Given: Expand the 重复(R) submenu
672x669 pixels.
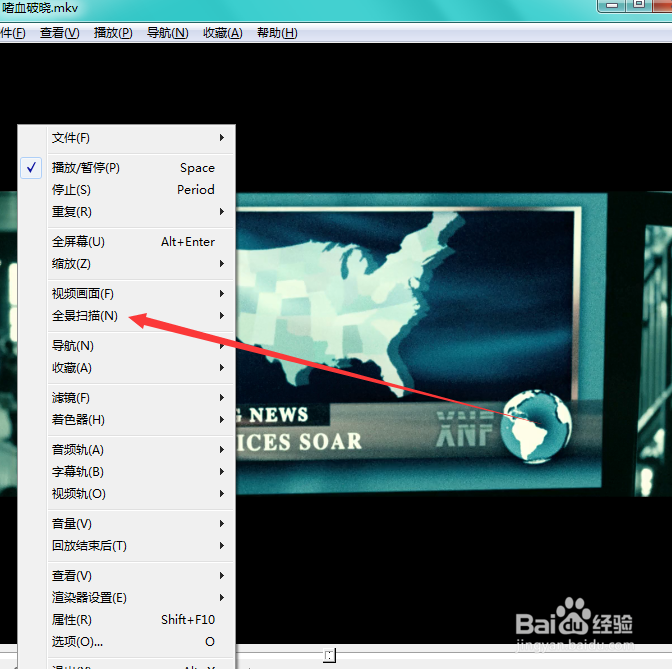Looking at the screenshot, I should coord(140,212).
